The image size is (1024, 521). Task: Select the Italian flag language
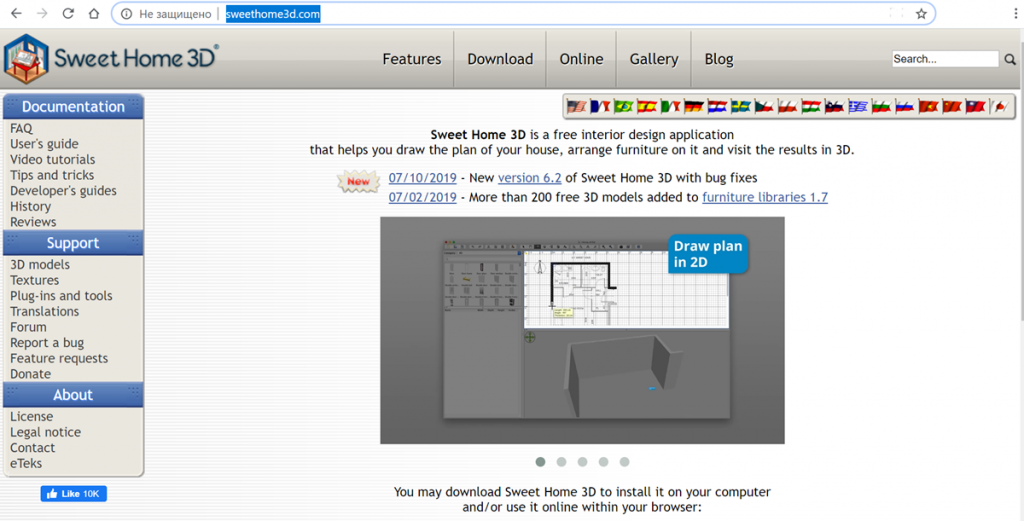(x=671, y=106)
